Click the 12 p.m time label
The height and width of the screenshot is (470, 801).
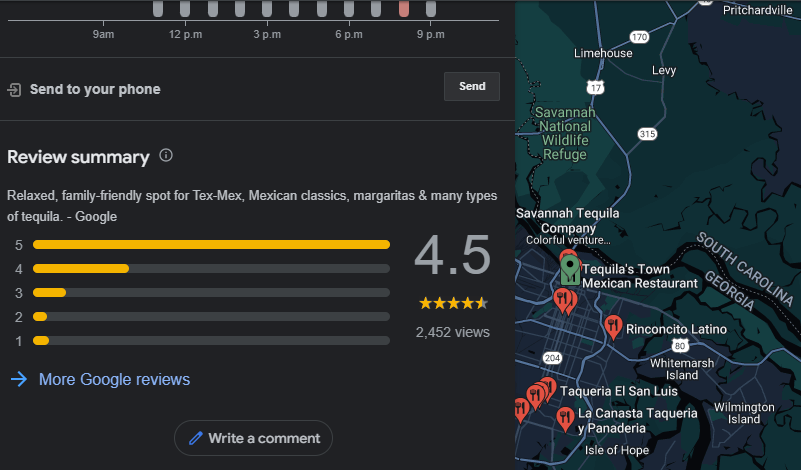coord(185,34)
